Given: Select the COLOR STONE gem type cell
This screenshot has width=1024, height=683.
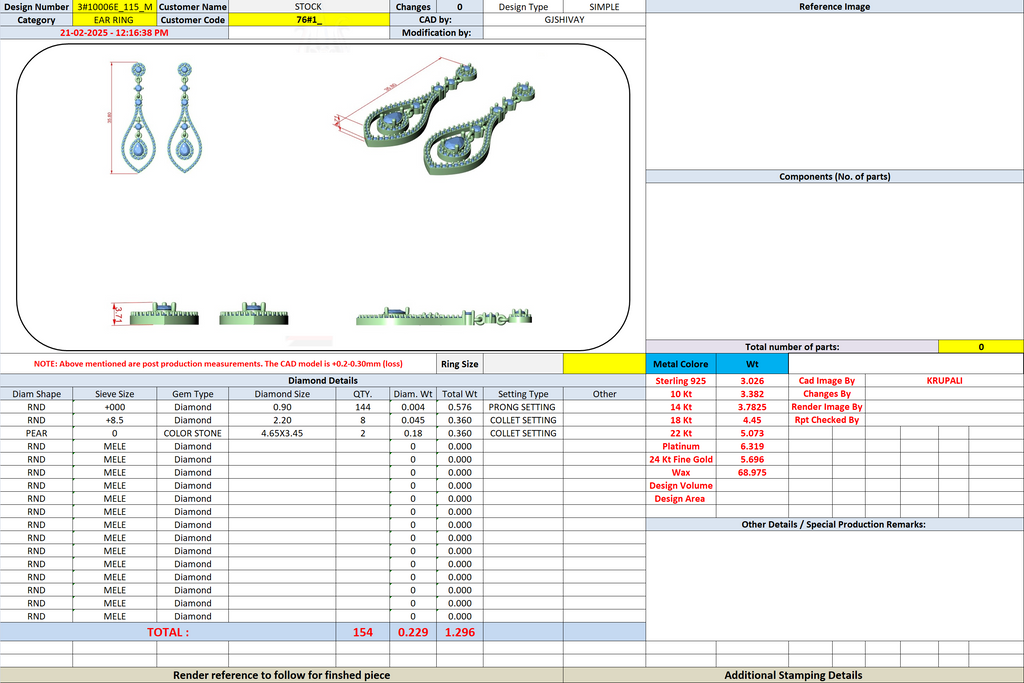Looking at the screenshot, I should point(193,433).
